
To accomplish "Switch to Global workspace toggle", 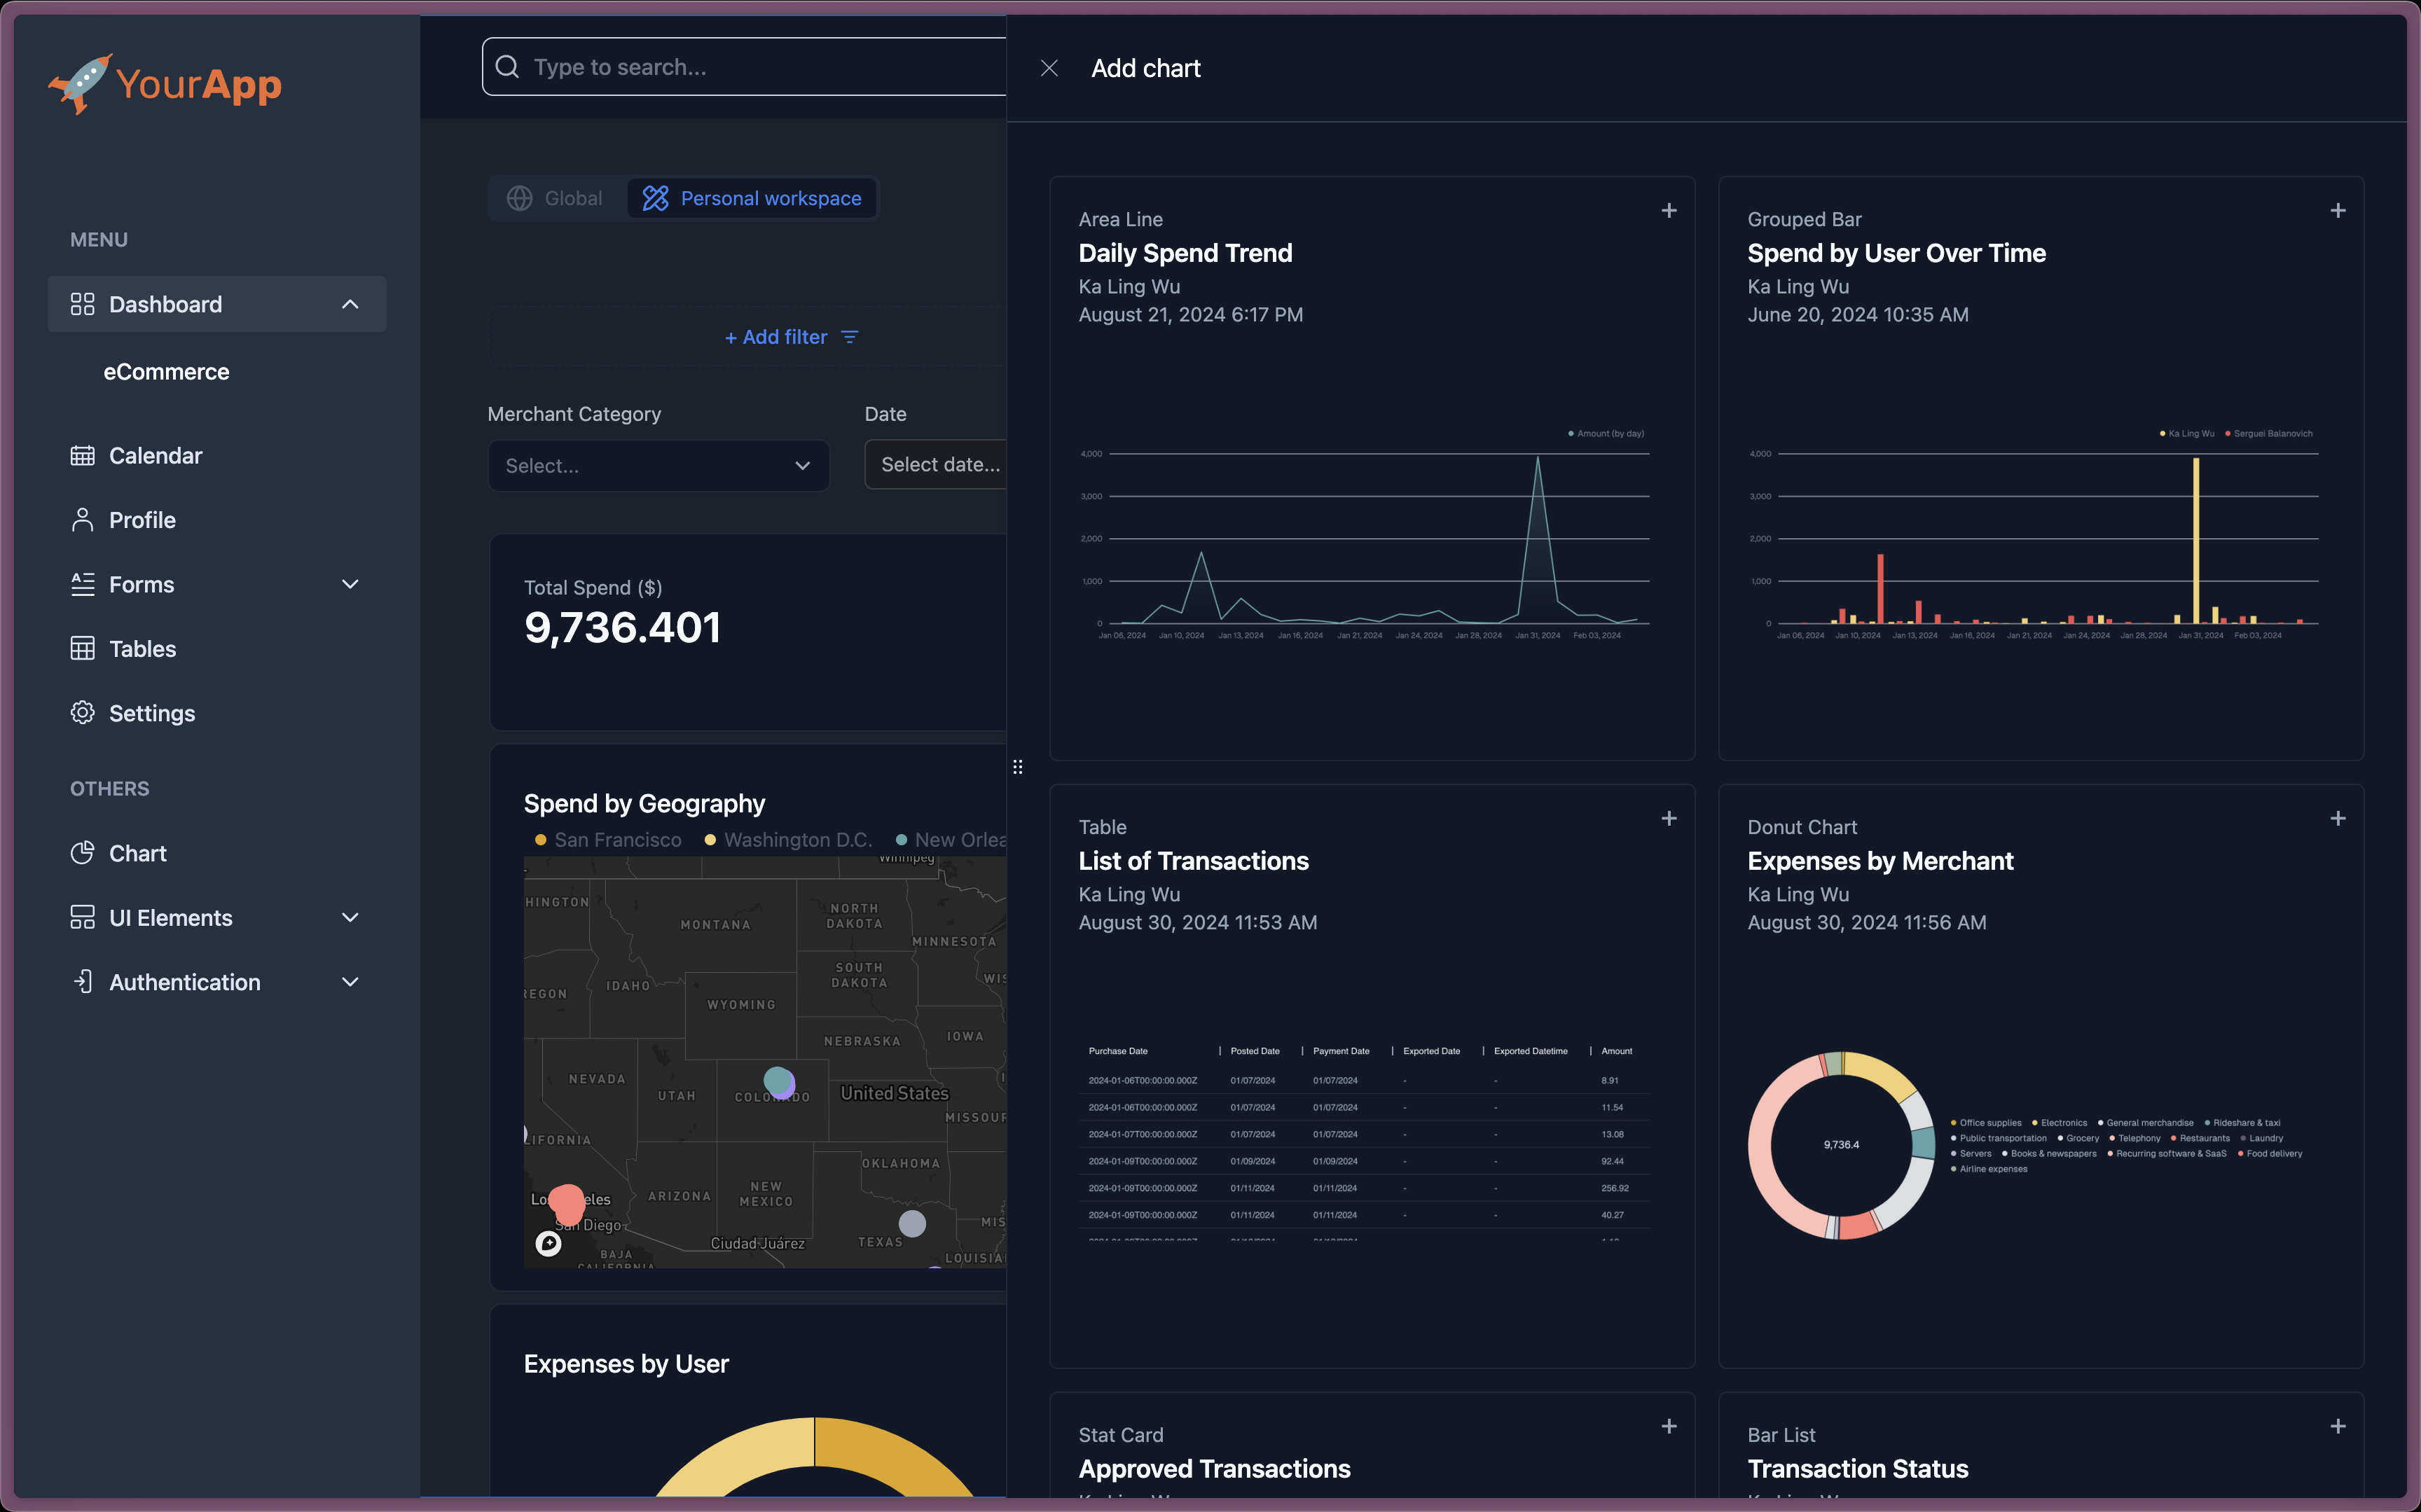I will point(556,198).
